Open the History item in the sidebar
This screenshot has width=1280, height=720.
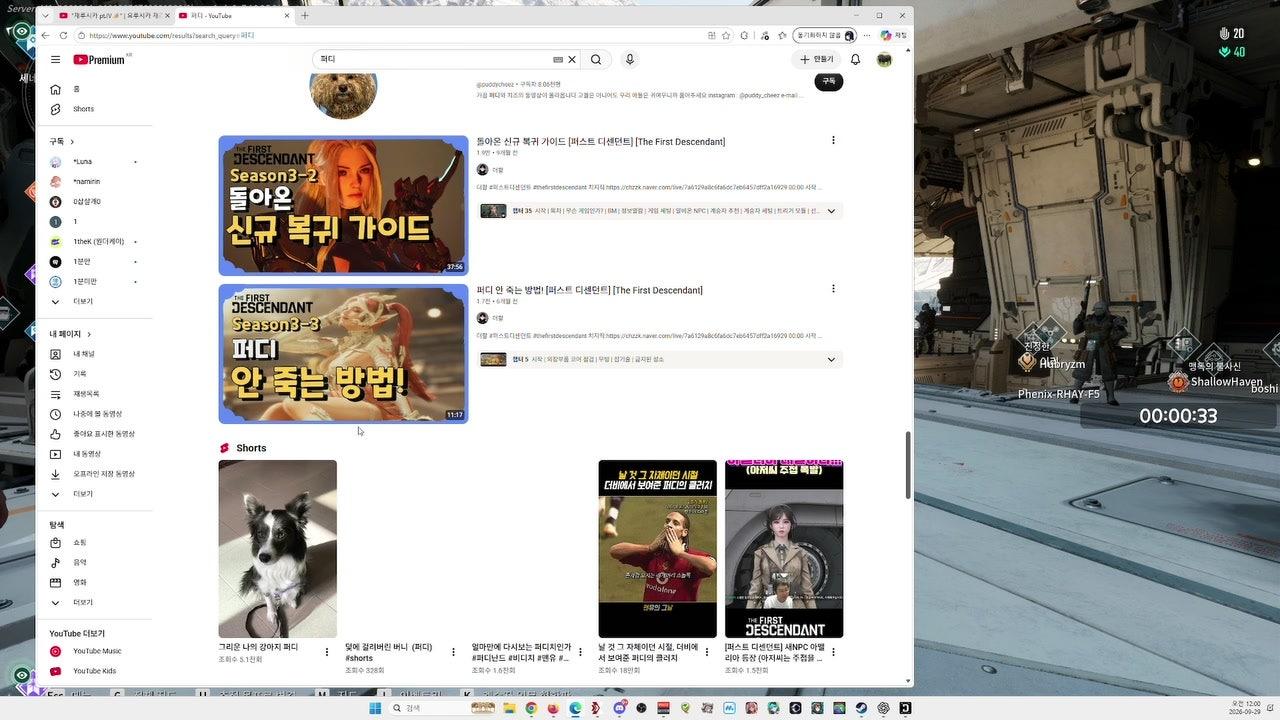click(94, 374)
